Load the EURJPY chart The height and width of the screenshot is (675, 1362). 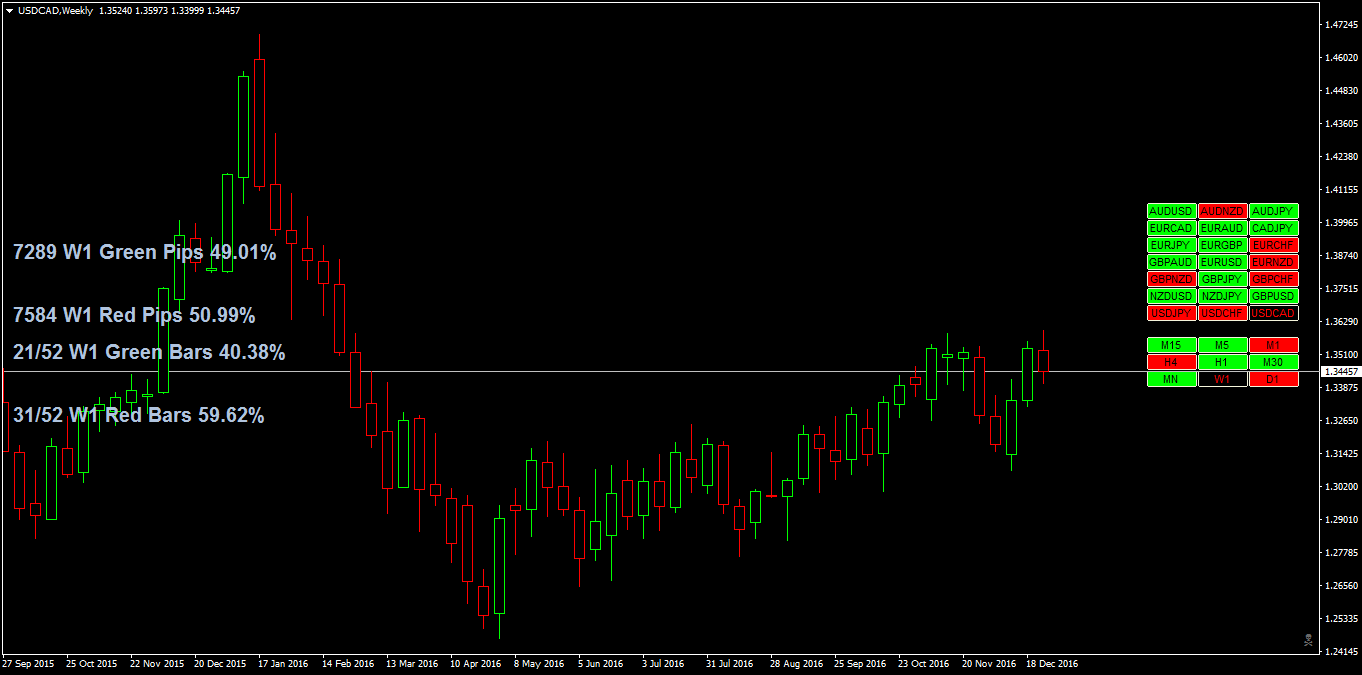pyautogui.click(x=1172, y=245)
